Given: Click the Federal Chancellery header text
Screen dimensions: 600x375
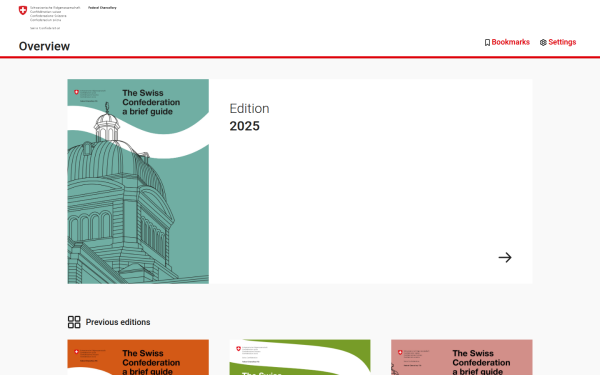Looking at the screenshot, I should 102,8.
